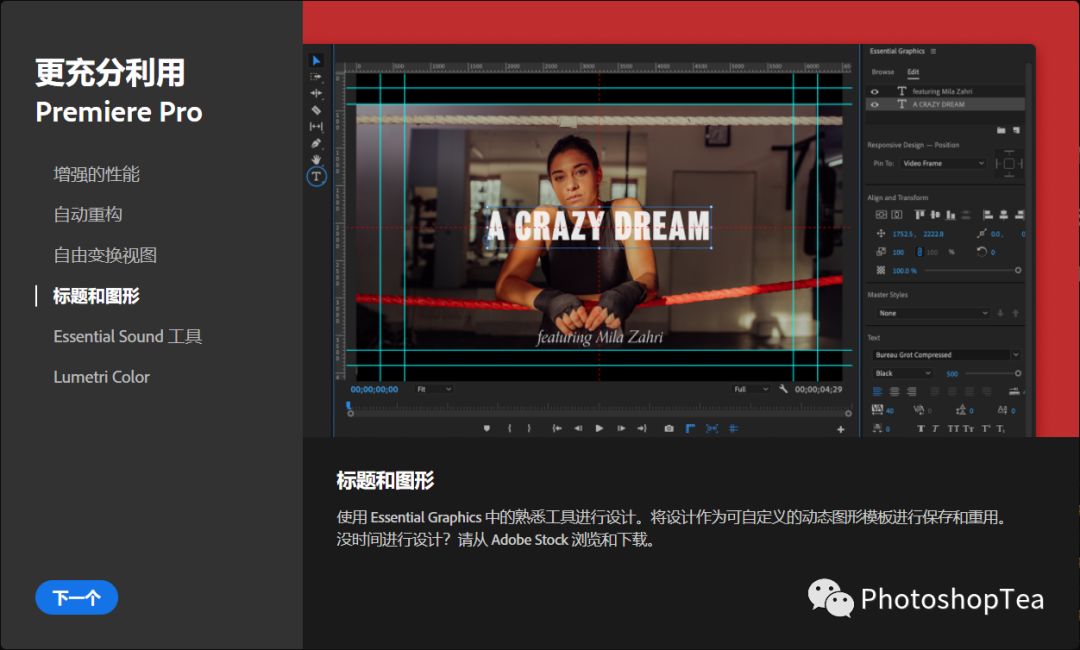Image resolution: width=1080 pixels, height=650 pixels.
Task: Click the Export Frame camera icon
Action: coord(669,428)
